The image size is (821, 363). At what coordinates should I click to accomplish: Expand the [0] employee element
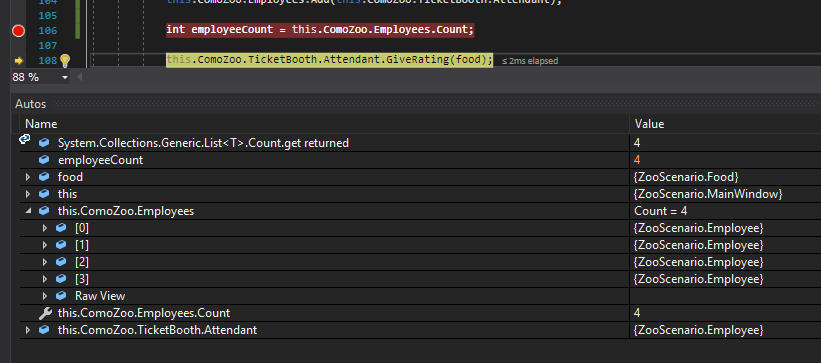tap(45, 228)
